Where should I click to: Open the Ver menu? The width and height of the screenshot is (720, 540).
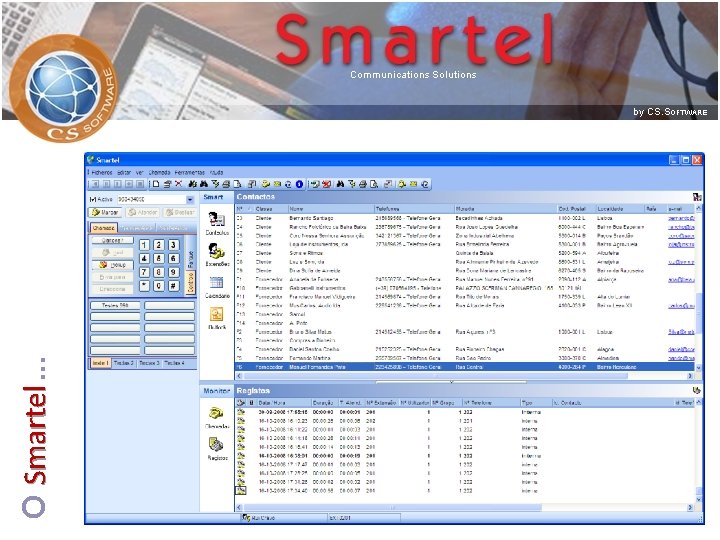[x=139, y=173]
